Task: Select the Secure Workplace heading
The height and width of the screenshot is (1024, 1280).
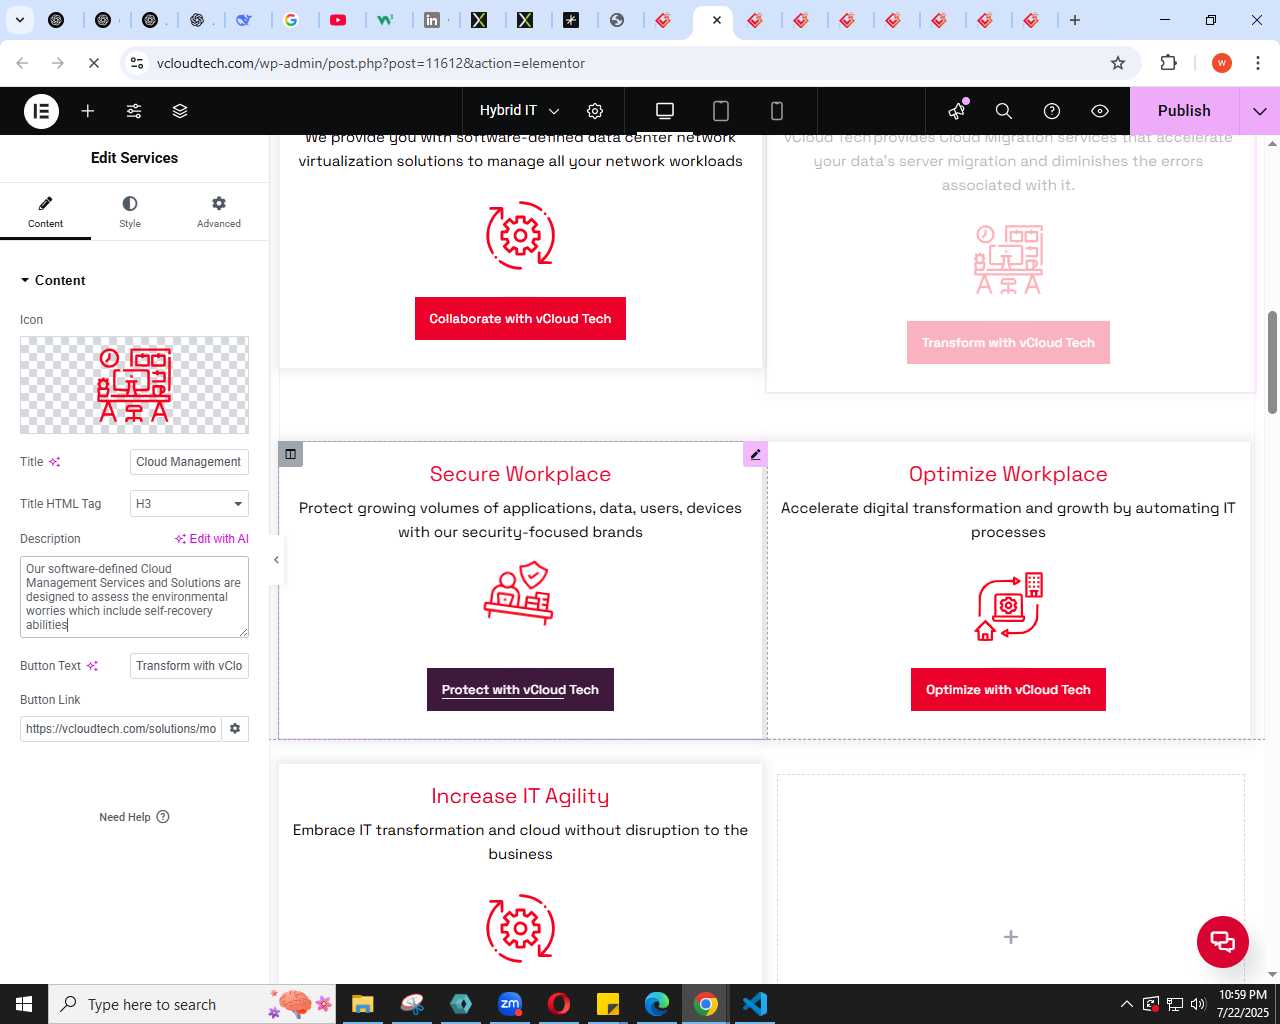Action: 520,474
